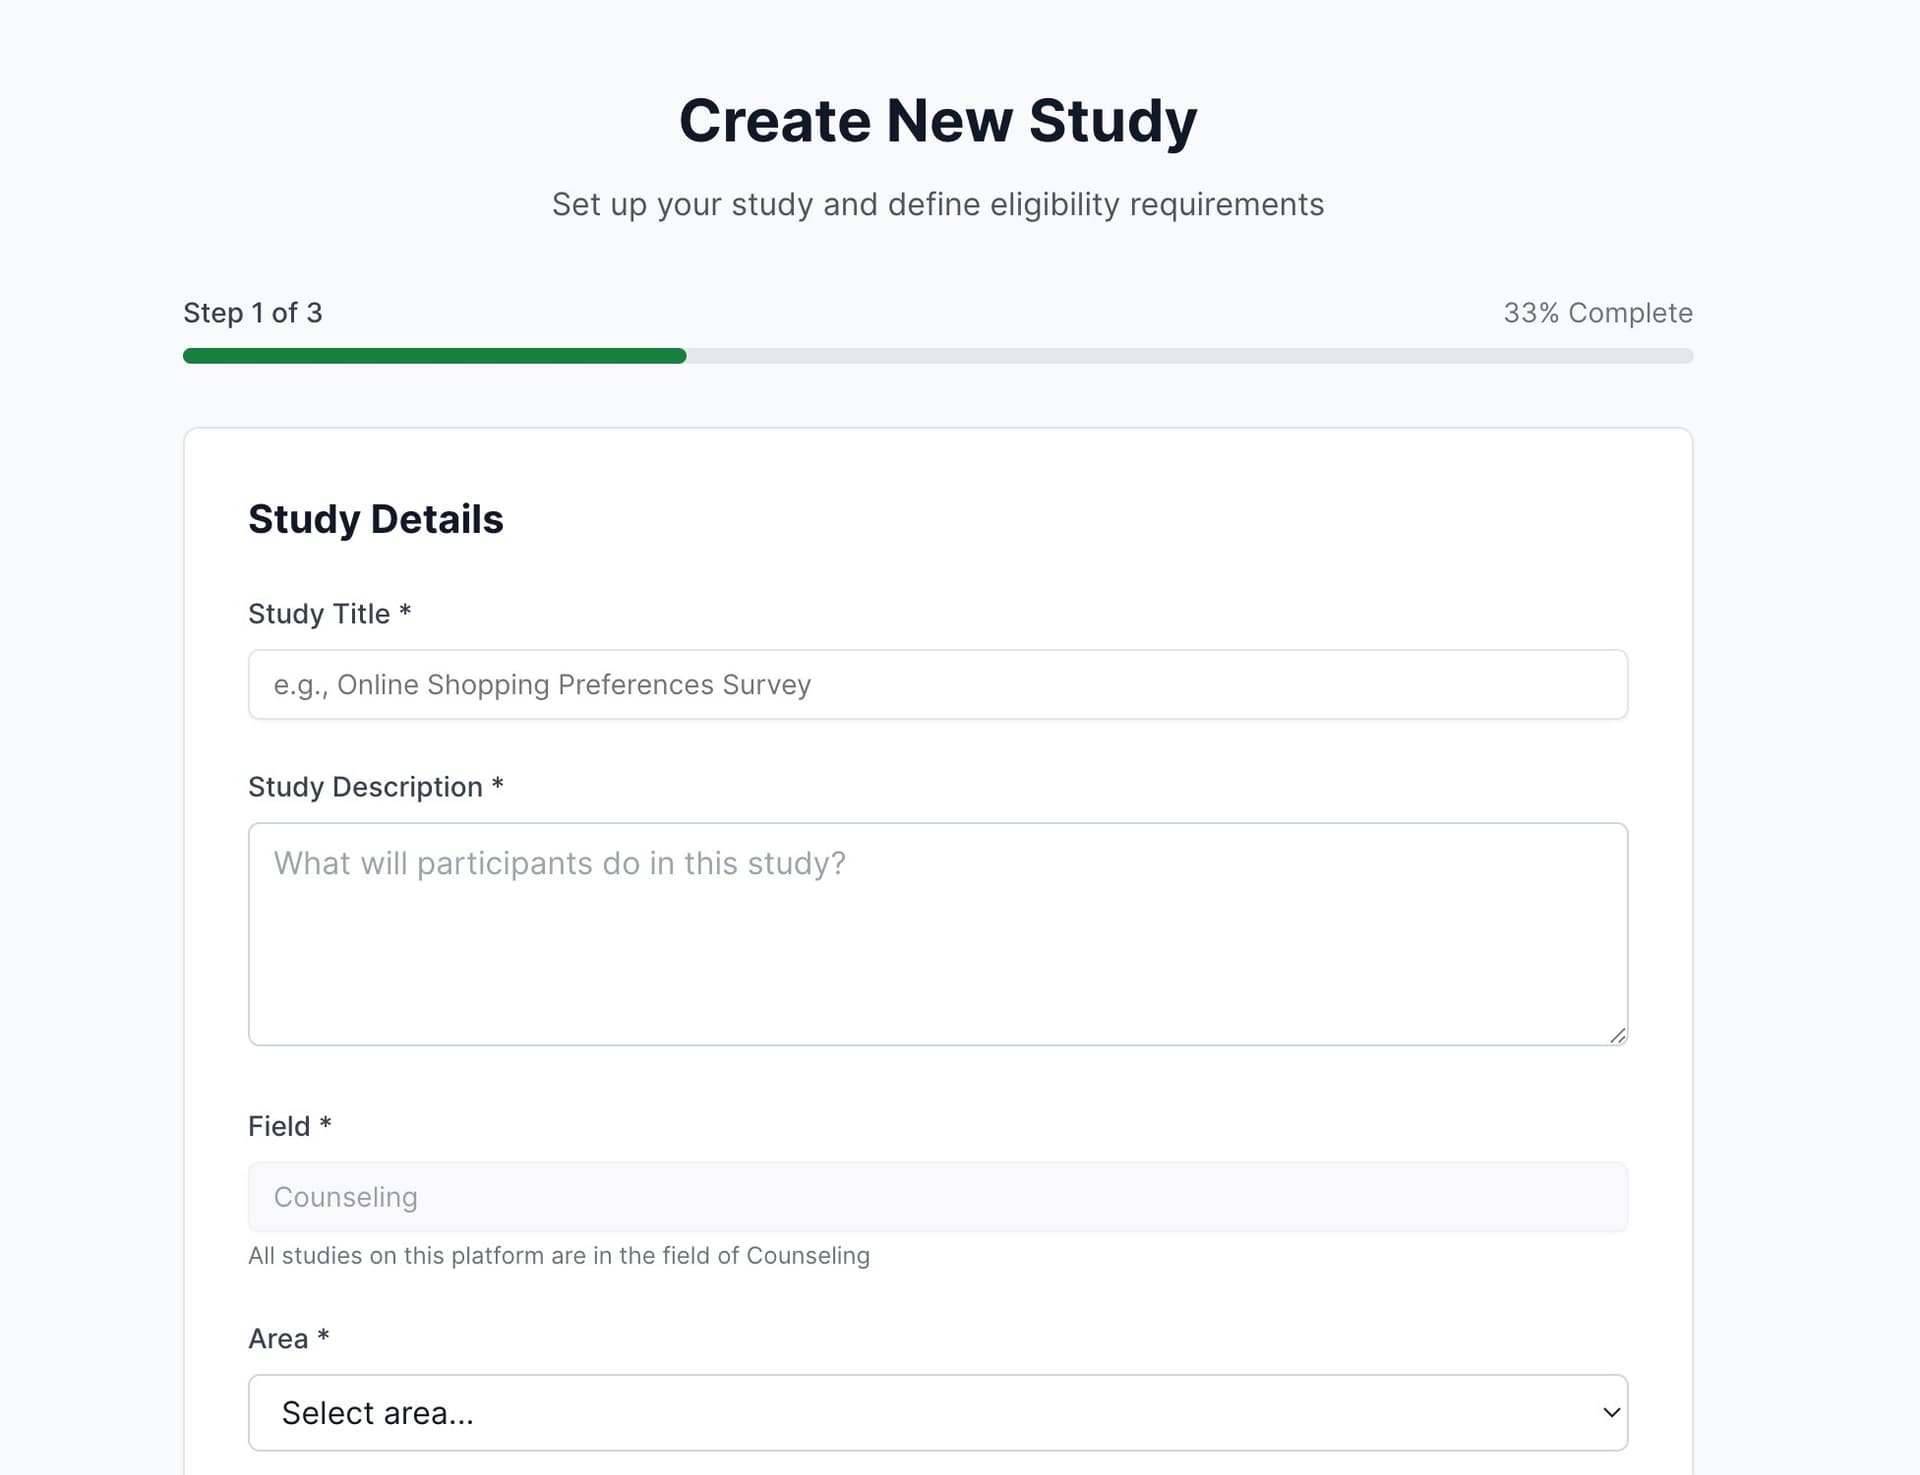Click the Online Shopping Preferences placeholder text
The image size is (1920, 1475).
coord(541,684)
